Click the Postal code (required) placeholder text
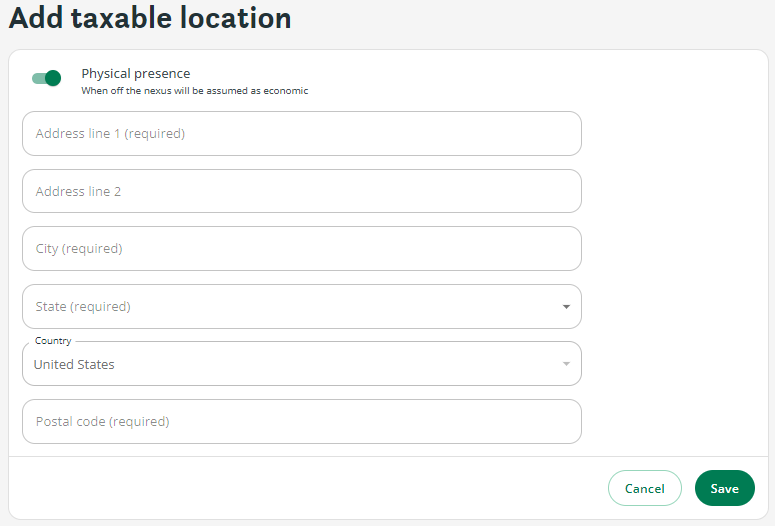 pyautogui.click(x=103, y=422)
